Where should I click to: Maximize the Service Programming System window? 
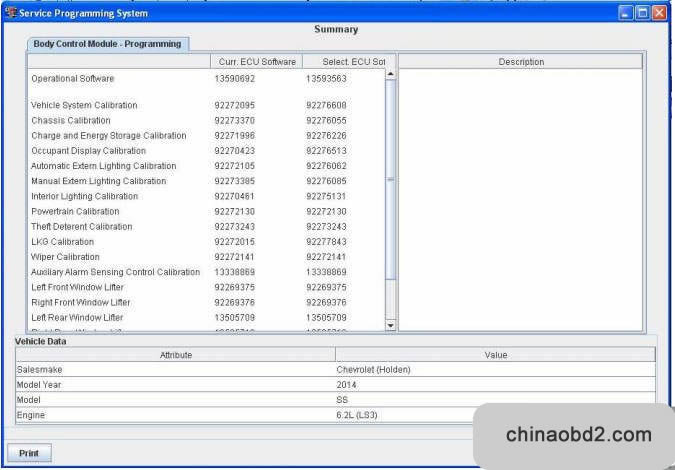pyautogui.click(x=642, y=13)
